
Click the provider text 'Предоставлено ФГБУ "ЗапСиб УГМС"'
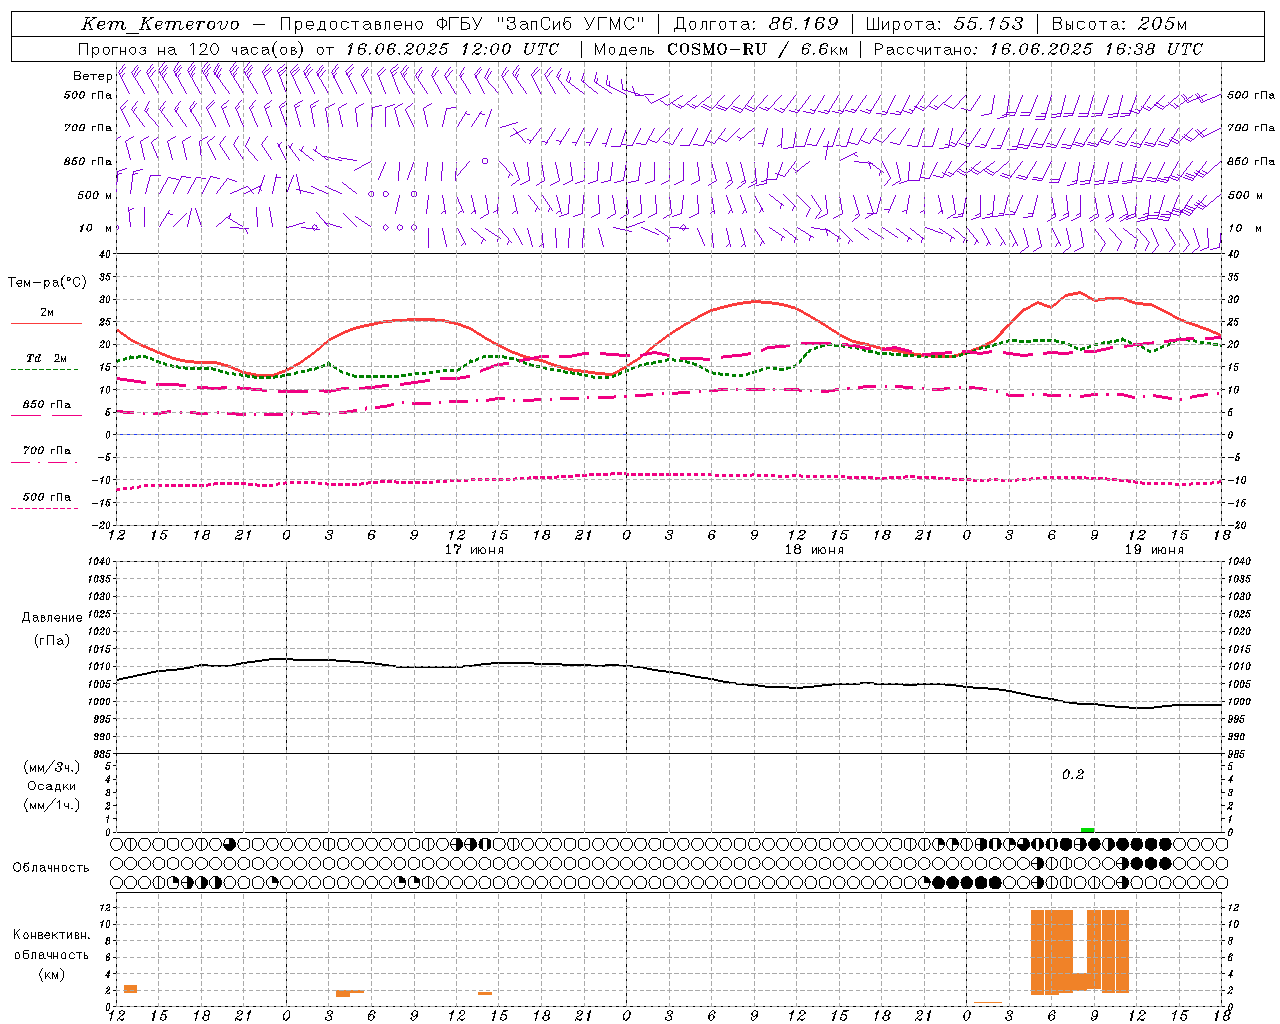462,24
